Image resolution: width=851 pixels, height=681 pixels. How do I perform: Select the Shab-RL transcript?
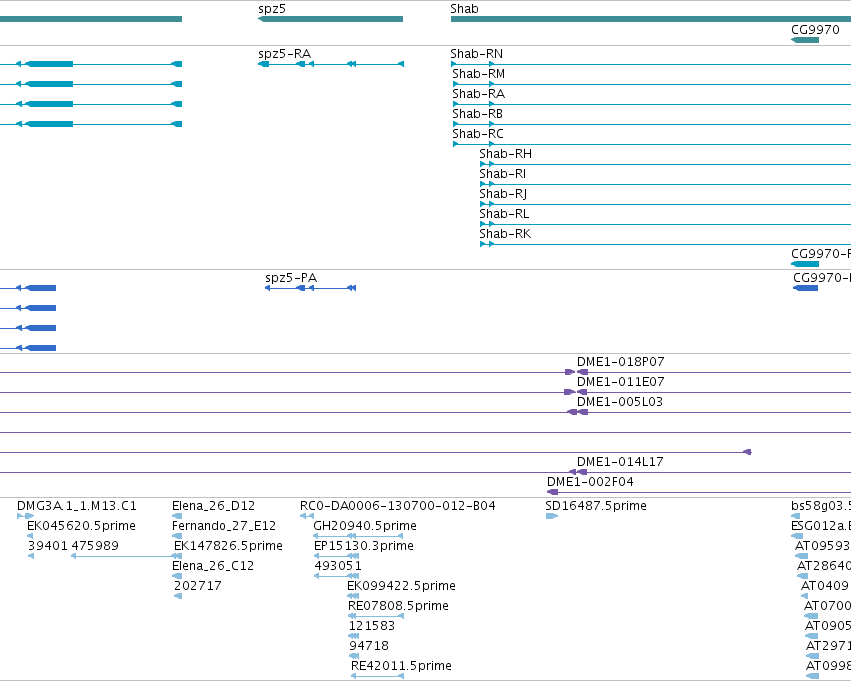click(x=504, y=214)
